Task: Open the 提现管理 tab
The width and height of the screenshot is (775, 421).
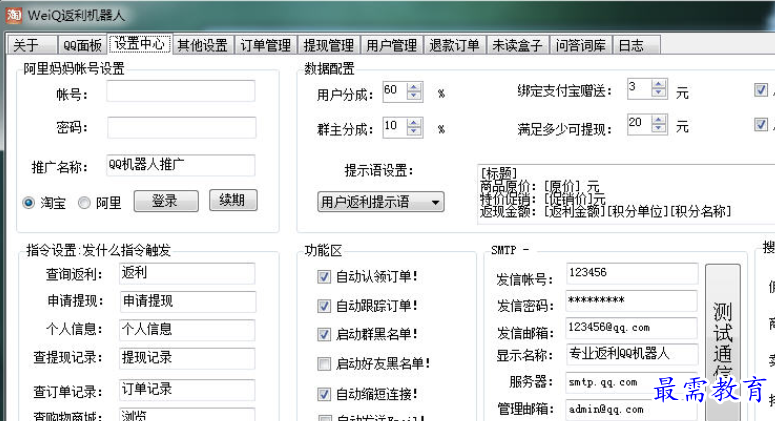Action: pyautogui.click(x=329, y=45)
